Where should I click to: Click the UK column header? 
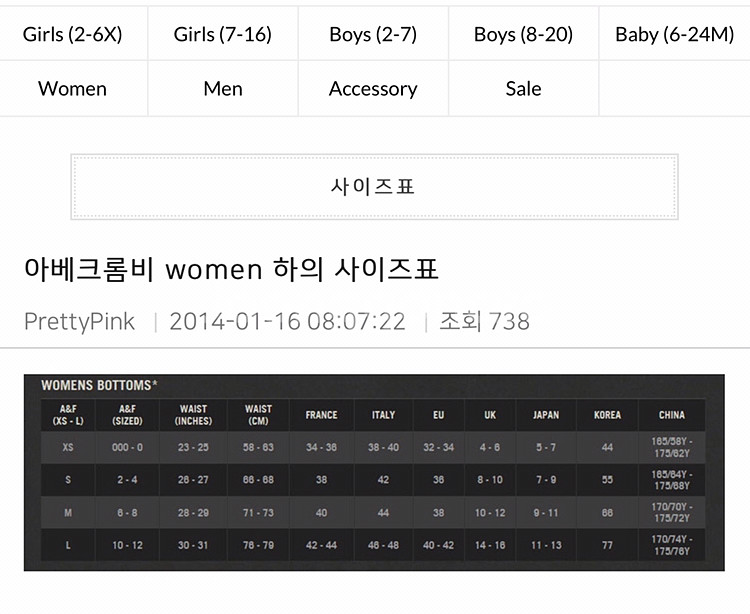pos(490,415)
